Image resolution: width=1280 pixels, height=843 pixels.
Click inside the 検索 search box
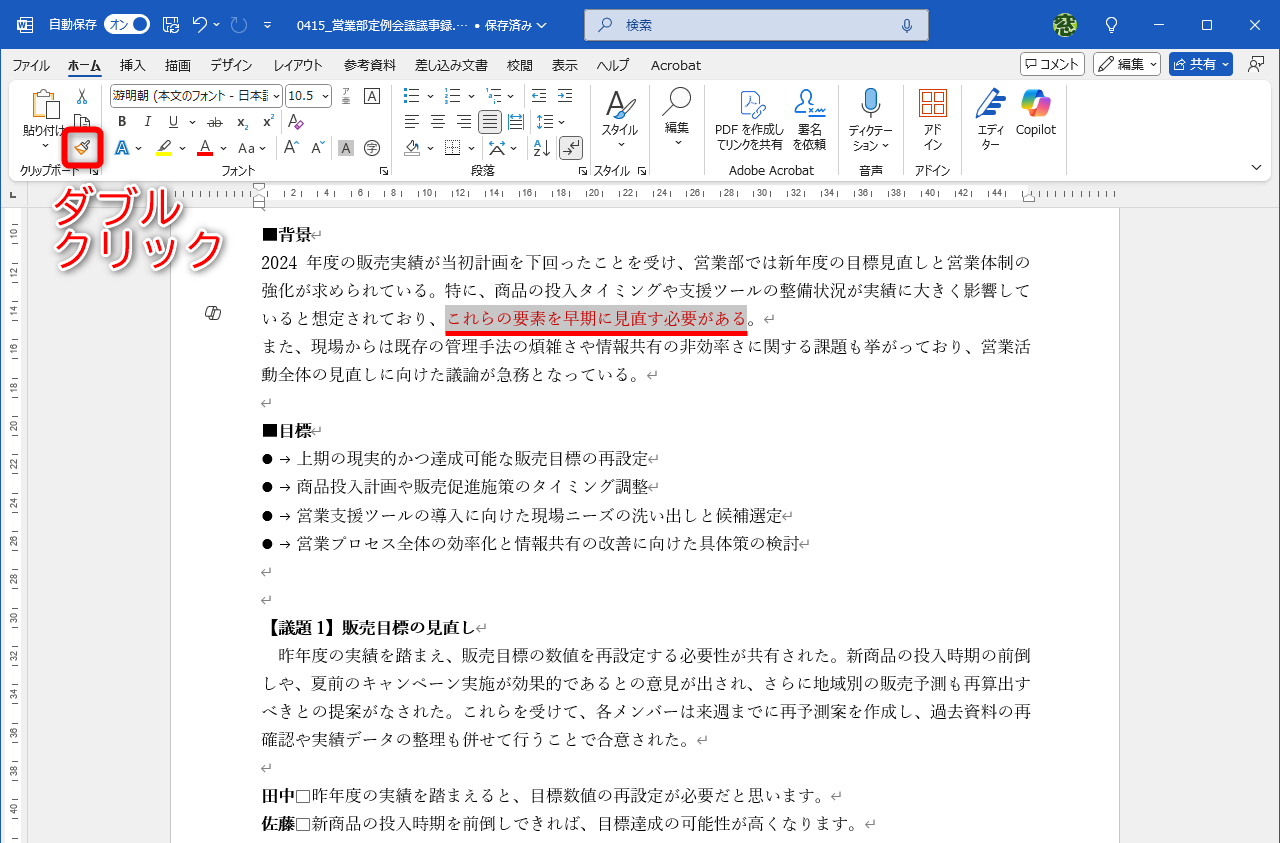click(x=755, y=24)
